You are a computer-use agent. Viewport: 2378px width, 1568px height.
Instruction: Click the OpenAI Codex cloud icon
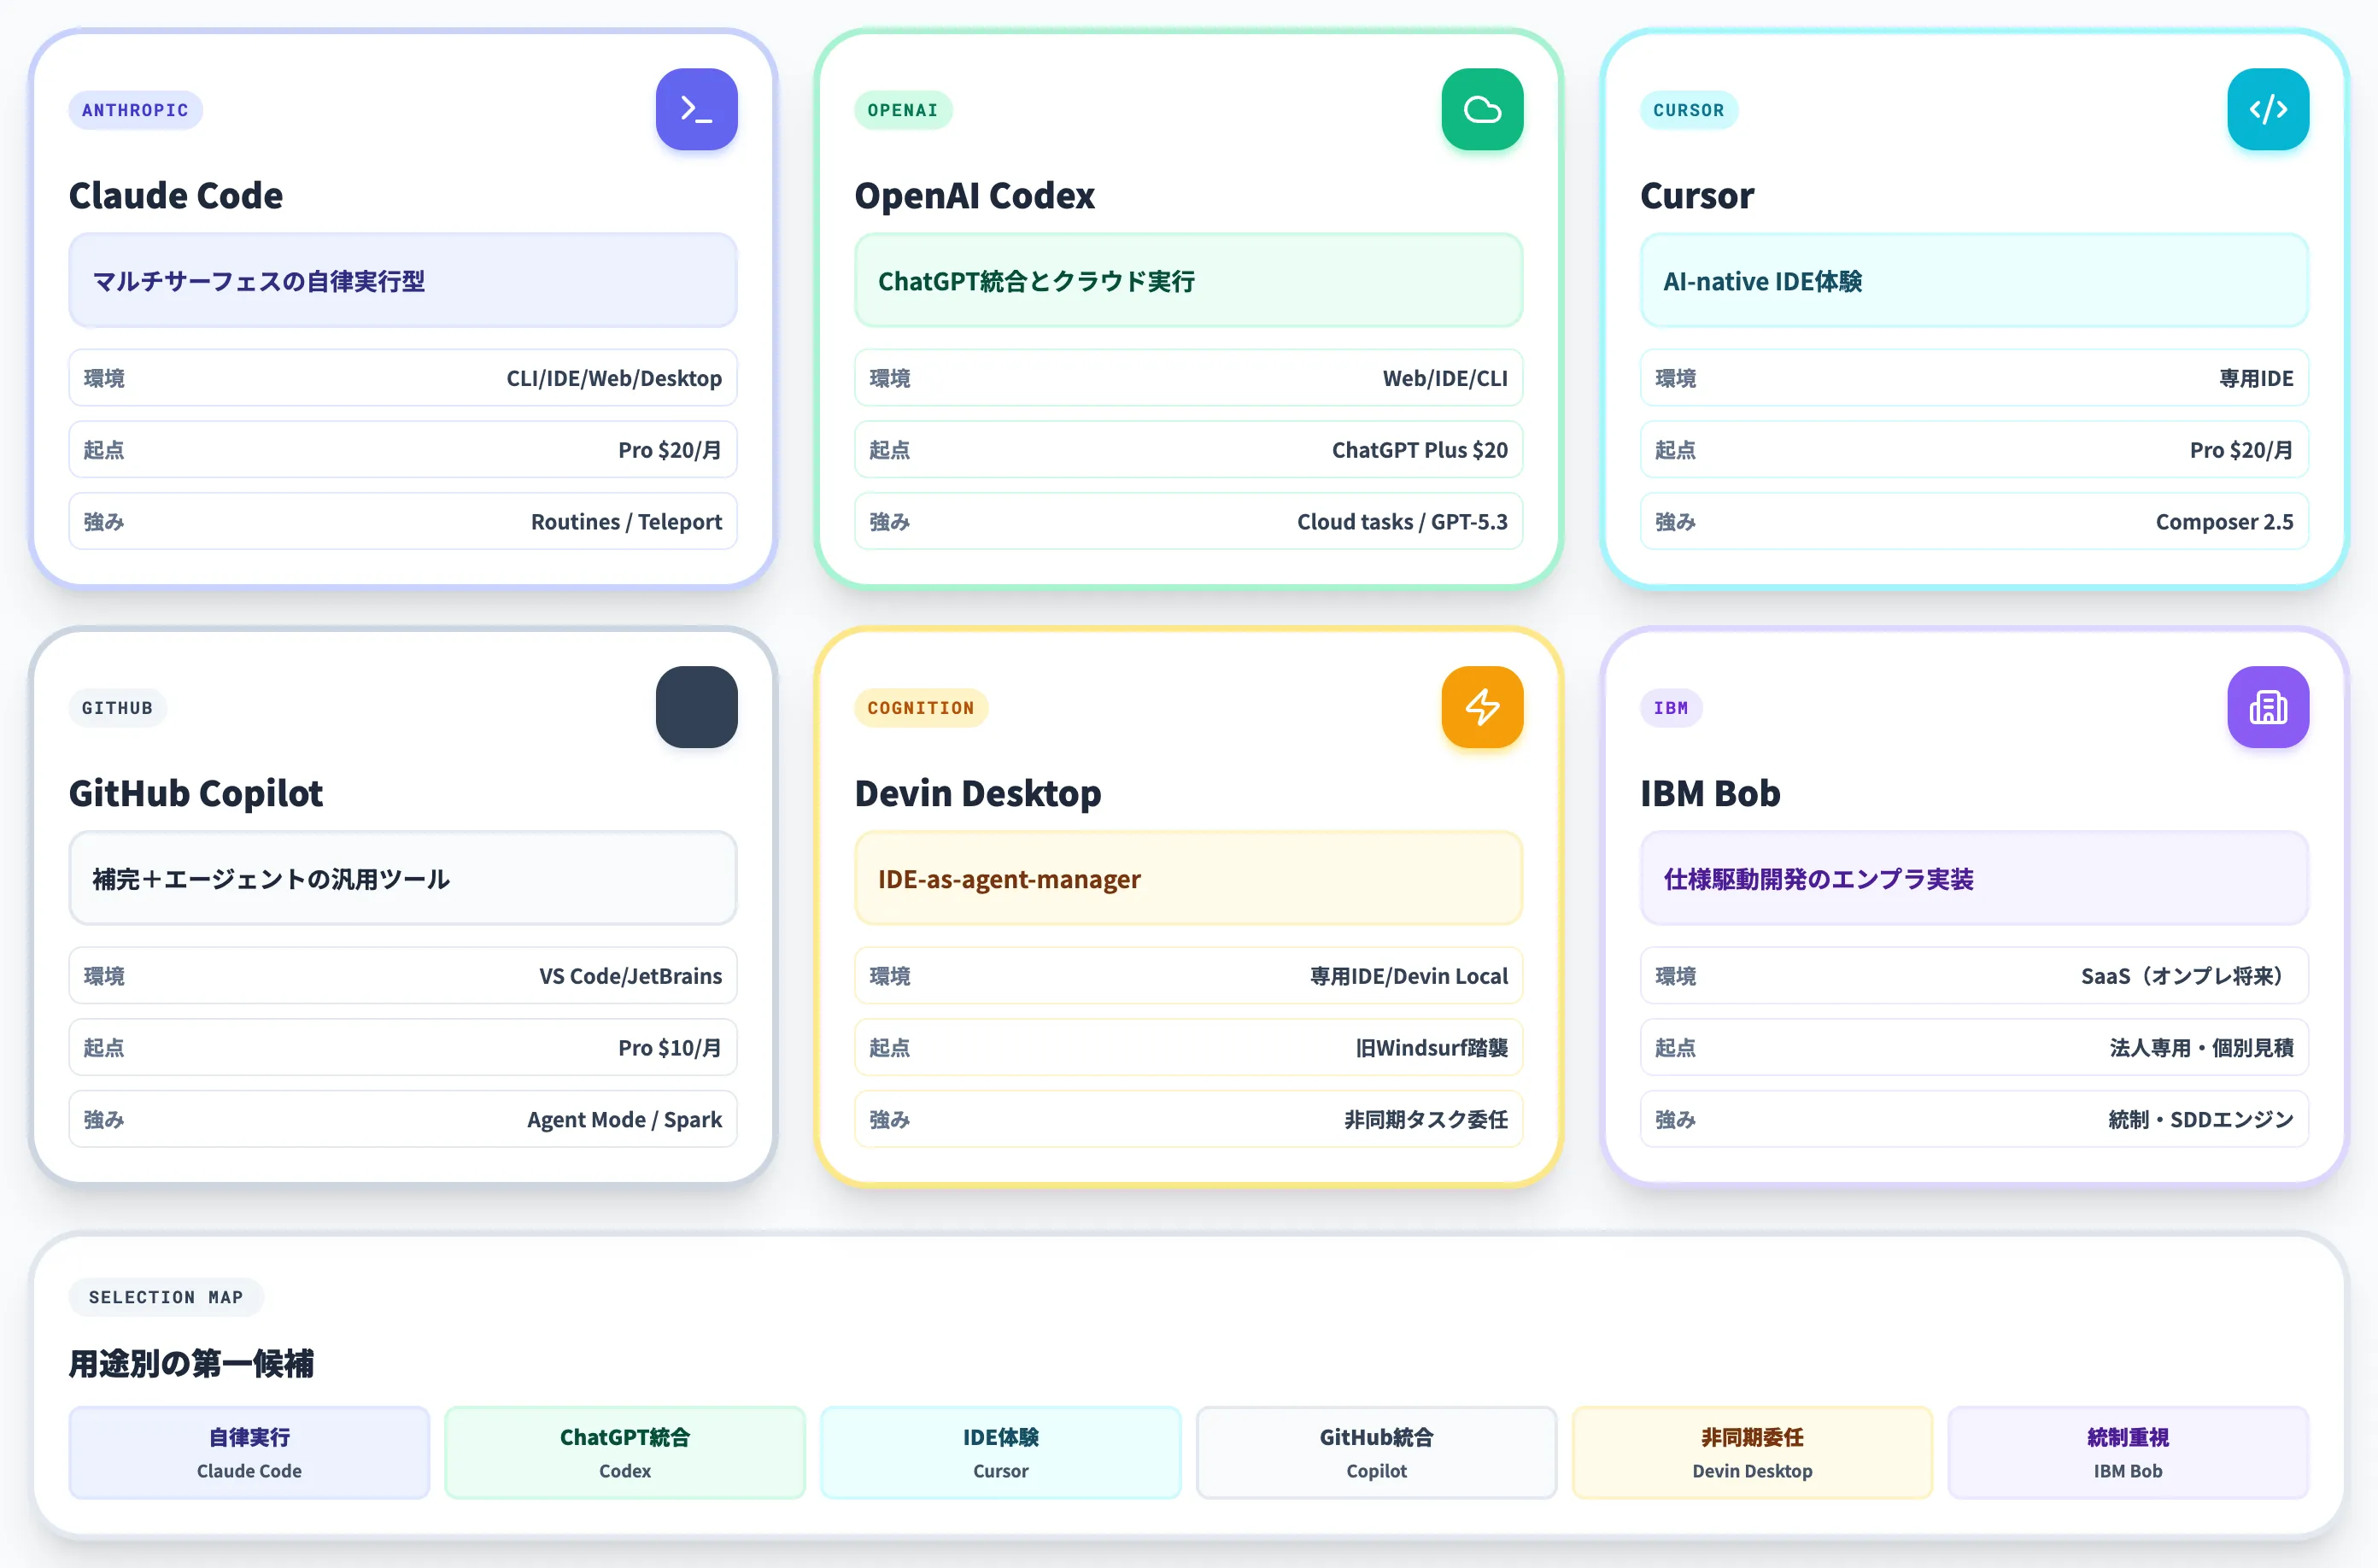coord(1482,109)
